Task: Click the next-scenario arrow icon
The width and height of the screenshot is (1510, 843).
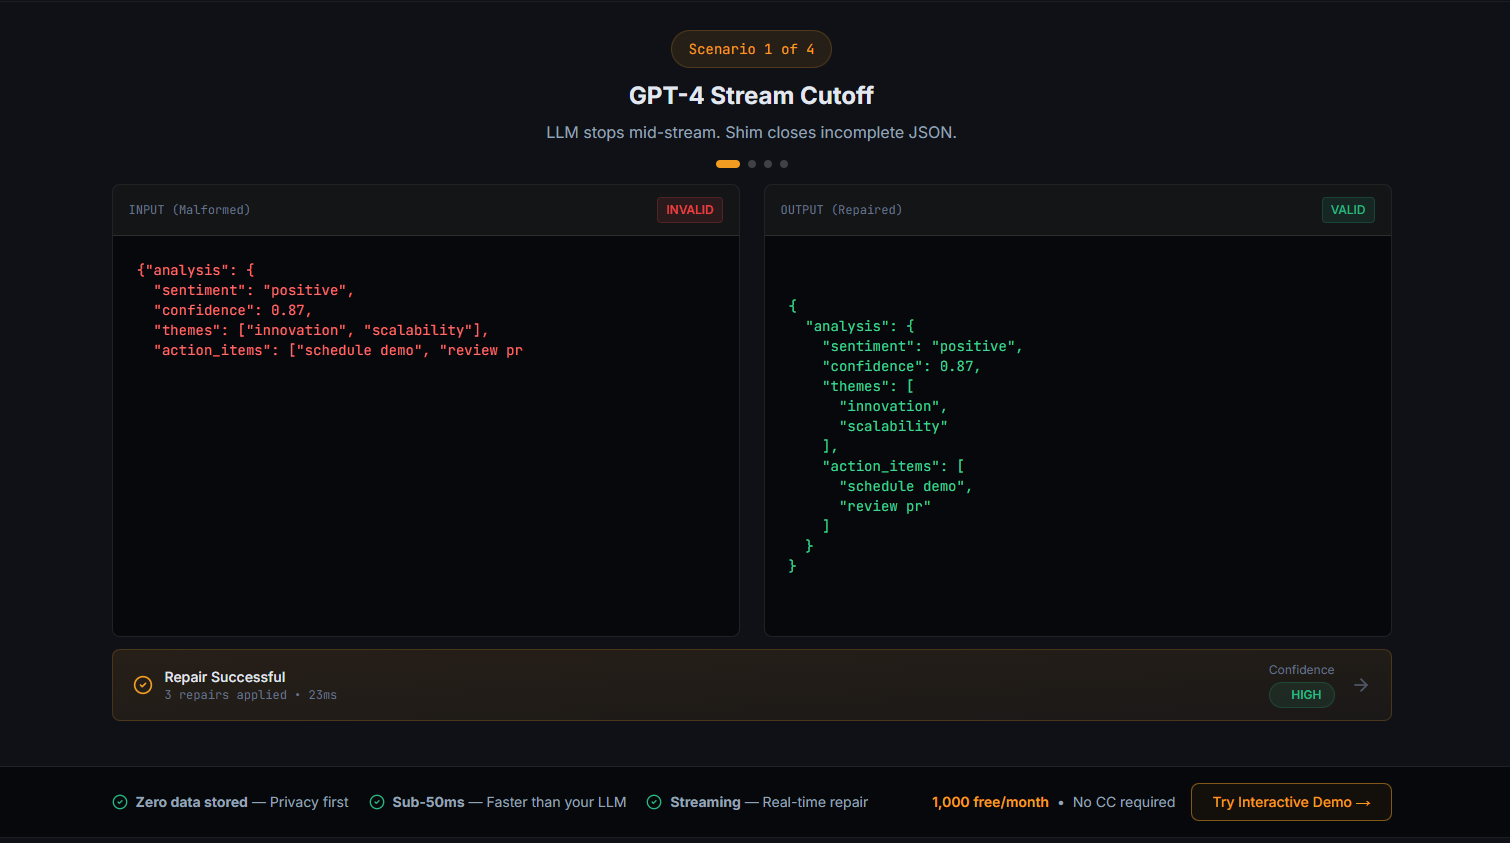Action: [1360, 685]
